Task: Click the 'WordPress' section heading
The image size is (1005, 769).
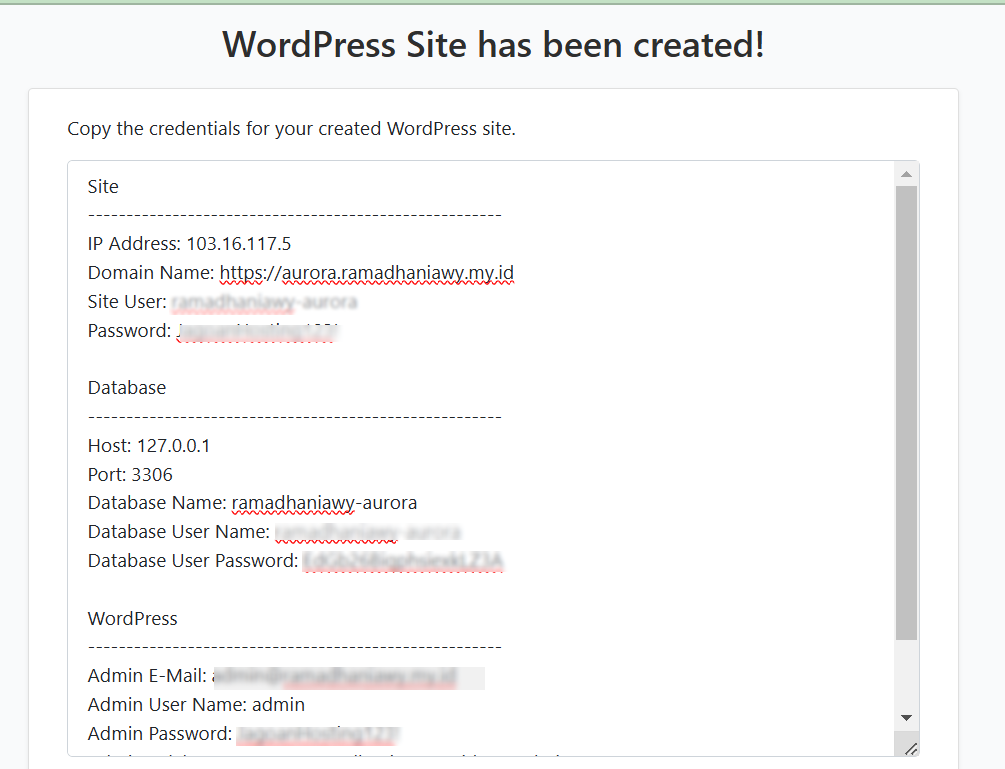Action: click(x=133, y=618)
